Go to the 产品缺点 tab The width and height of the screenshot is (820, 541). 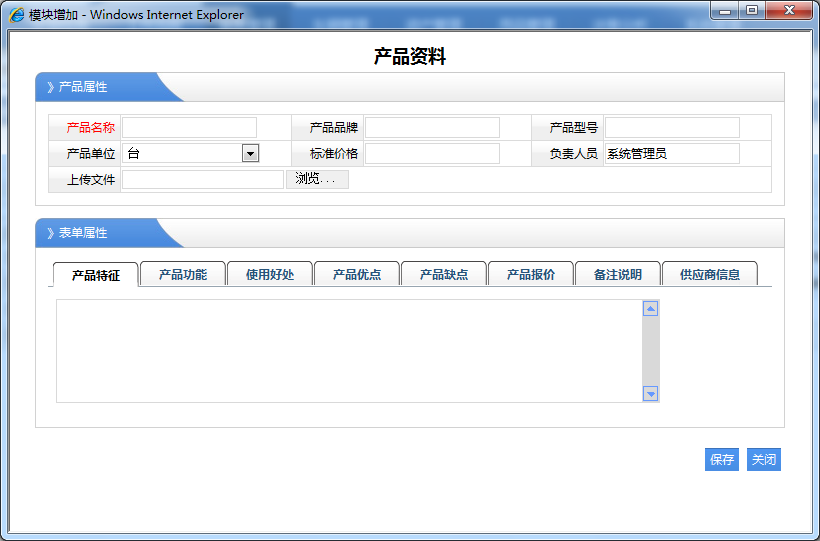tap(444, 274)
